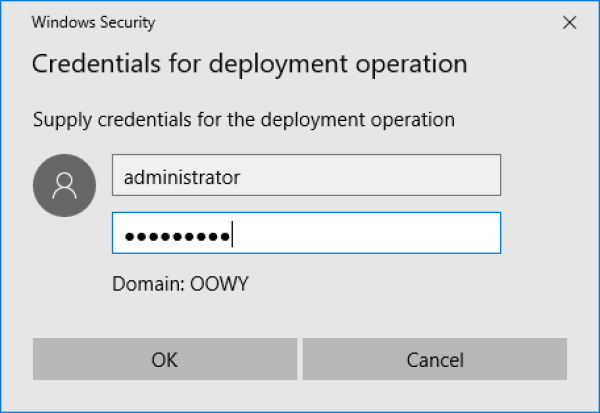Click the word administrator in username box
Image resolution: width=600 pixels, height=413 pixels.
[x=181, y=176]
